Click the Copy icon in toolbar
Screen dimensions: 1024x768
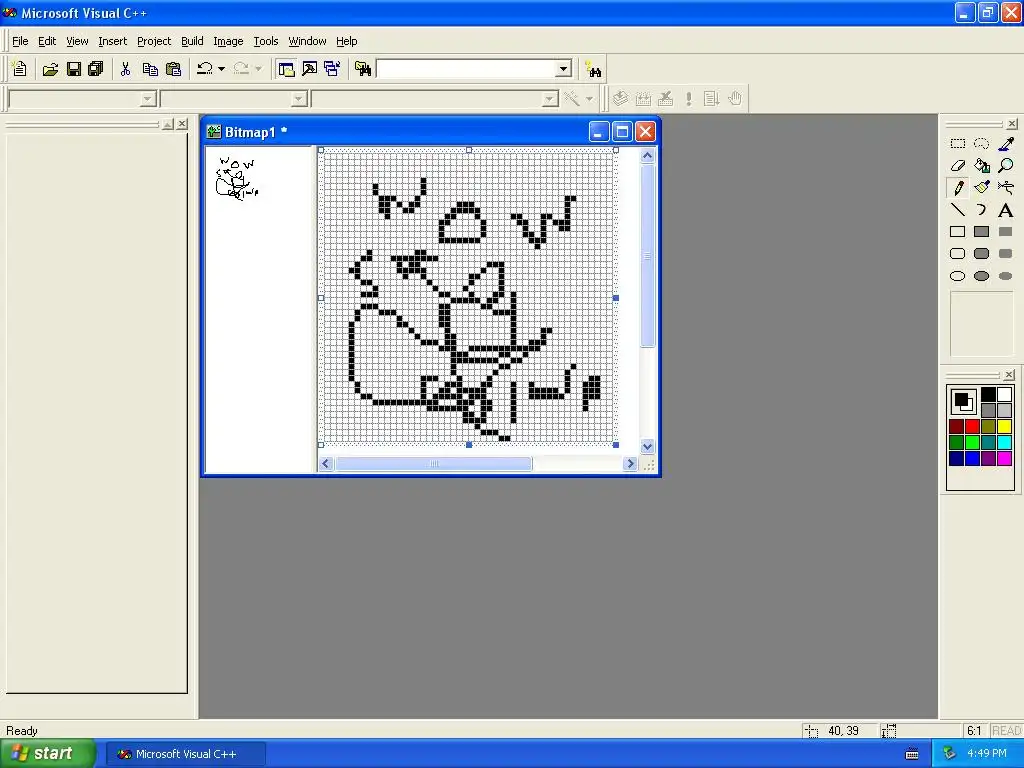tap(150, 69)
